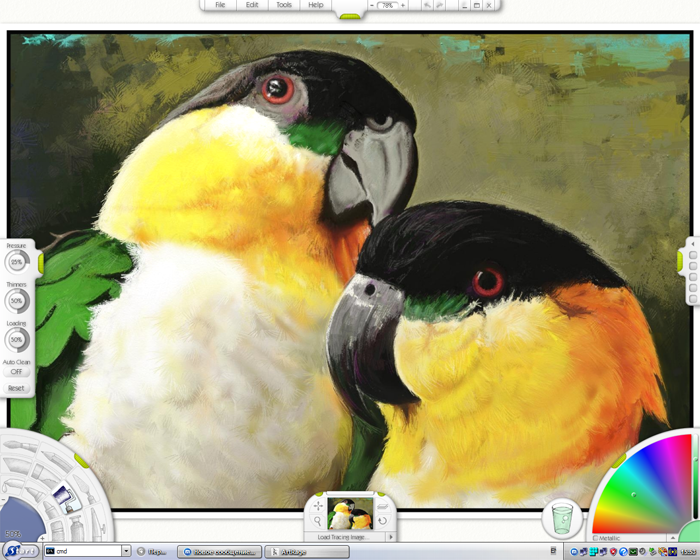Screen dimensions: 700x560
Task: Click the water glass brush cleaner
Action: (562, 518)
